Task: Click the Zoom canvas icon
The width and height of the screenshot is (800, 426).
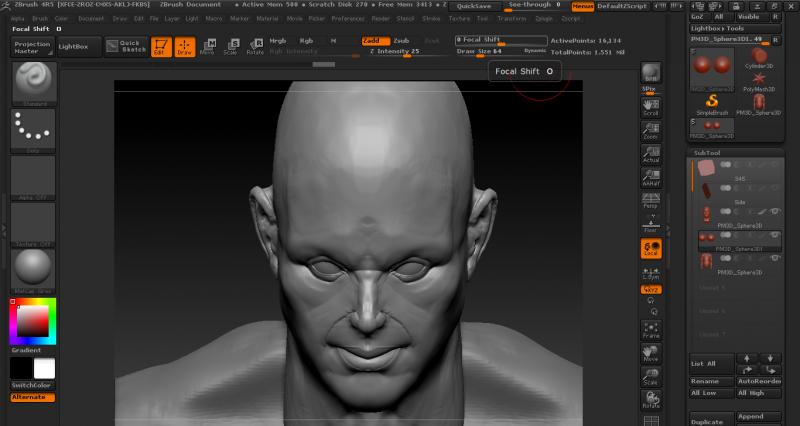Action: pyautogui.click(x=651, y=130)
